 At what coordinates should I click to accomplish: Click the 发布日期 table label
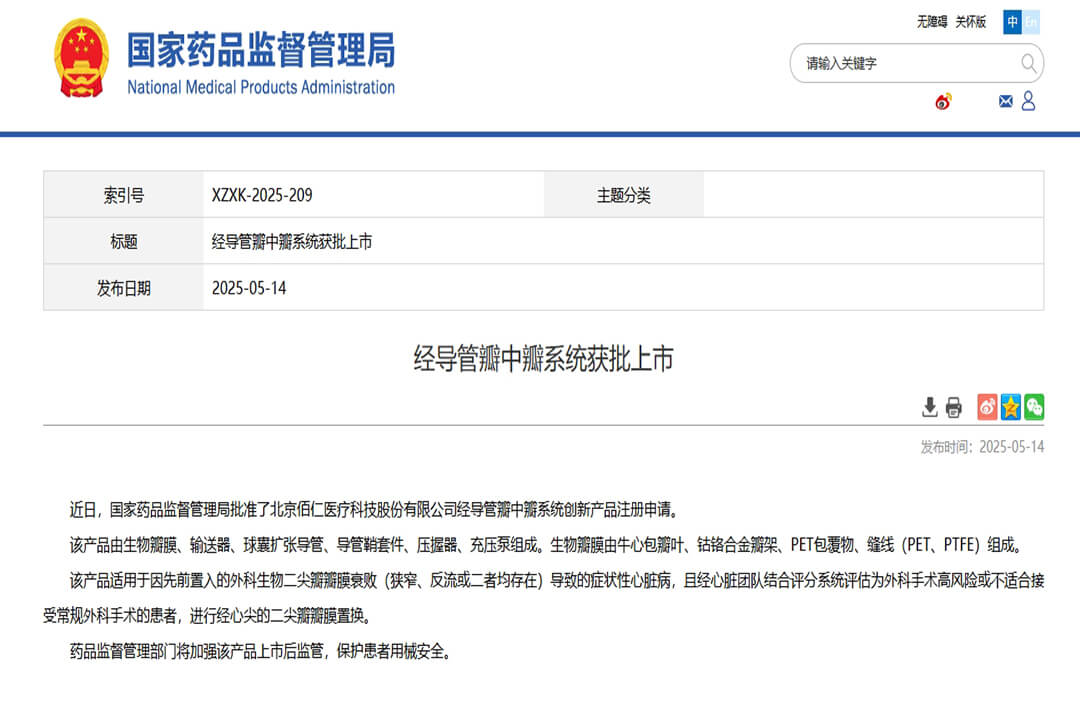(124, 288)
